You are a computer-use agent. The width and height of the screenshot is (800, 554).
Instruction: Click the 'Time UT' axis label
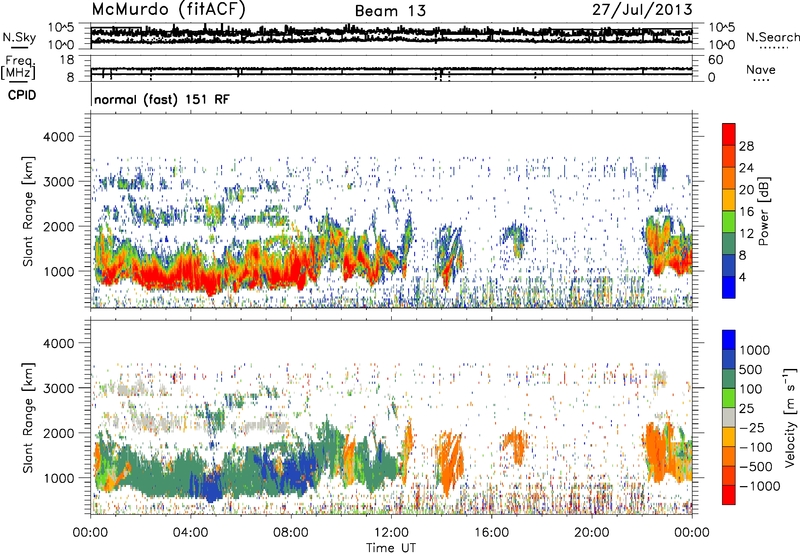click(x=391, y=547)
